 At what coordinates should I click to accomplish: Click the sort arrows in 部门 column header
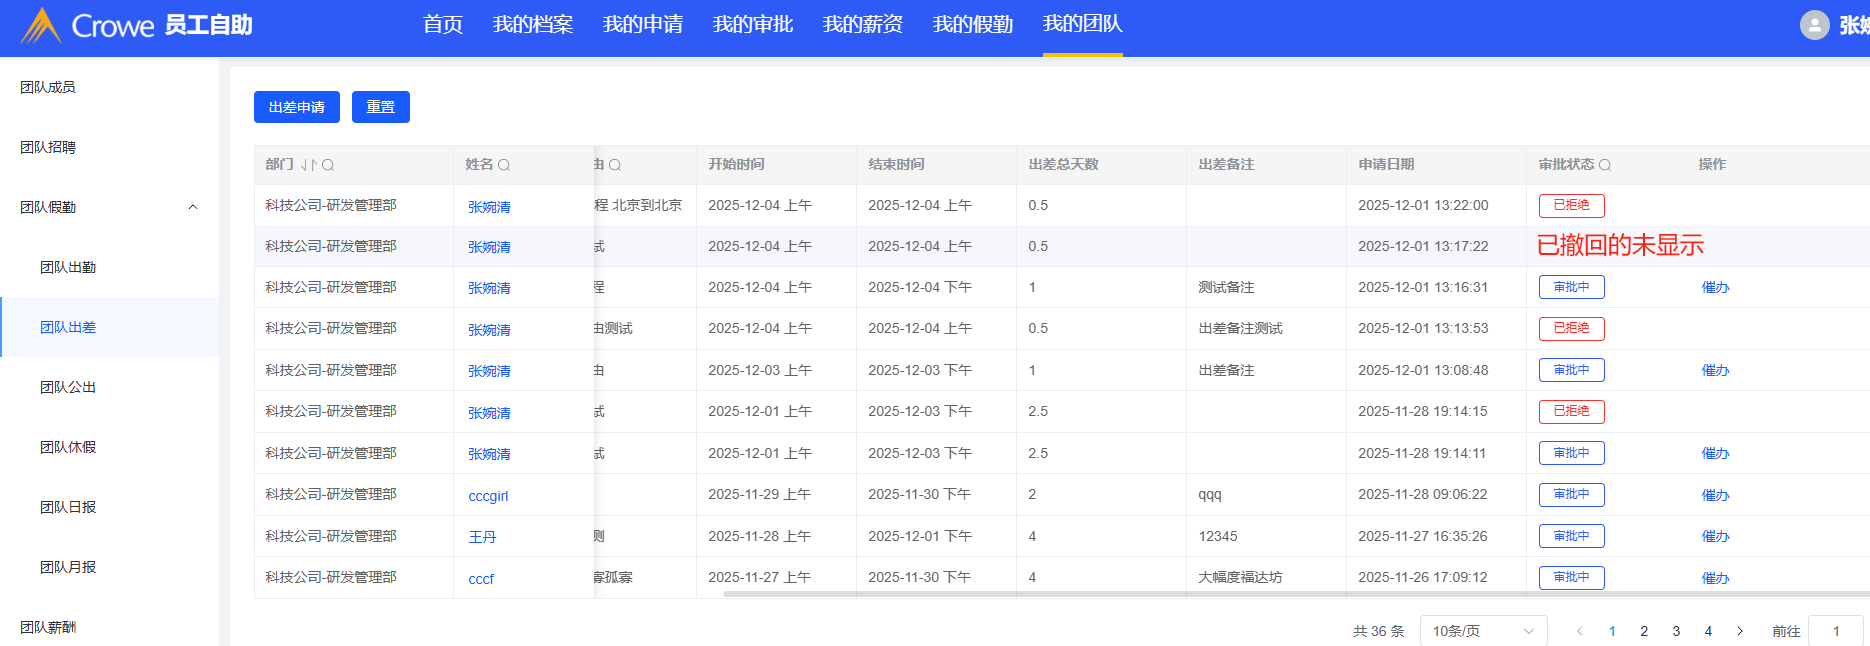coord(308,165)
